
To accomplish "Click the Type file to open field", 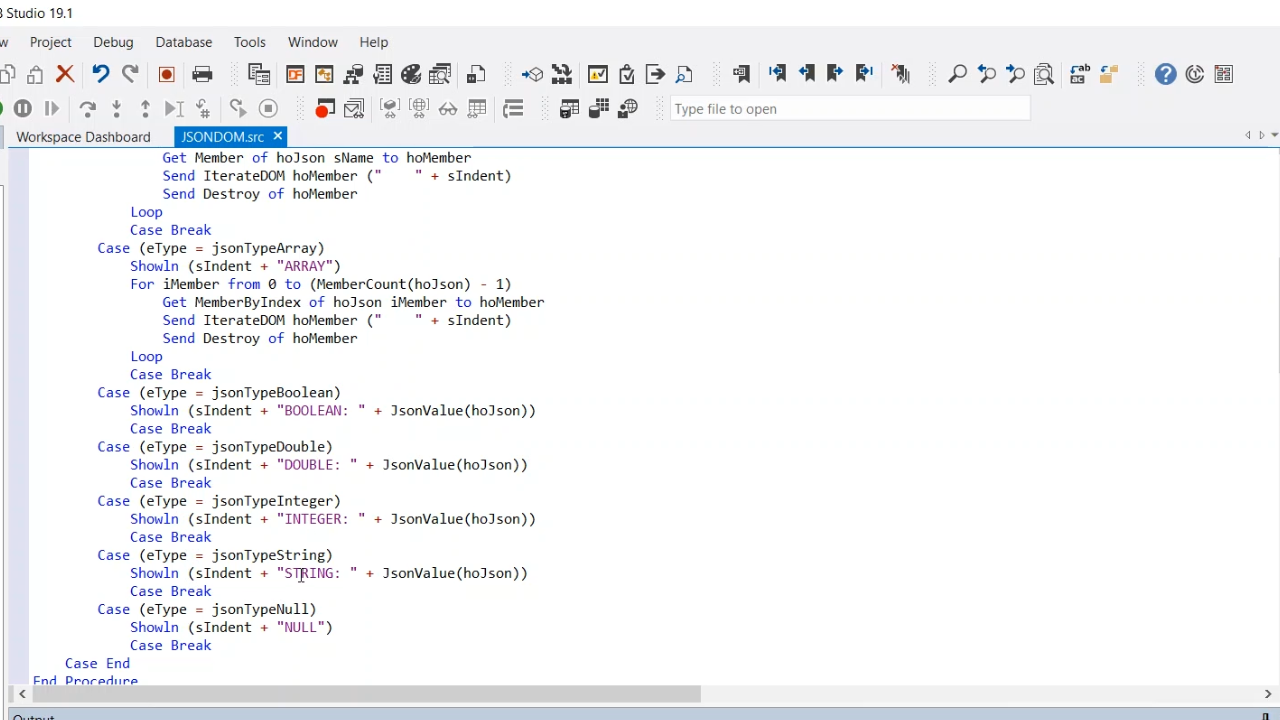I will click(x=850, y=109).
